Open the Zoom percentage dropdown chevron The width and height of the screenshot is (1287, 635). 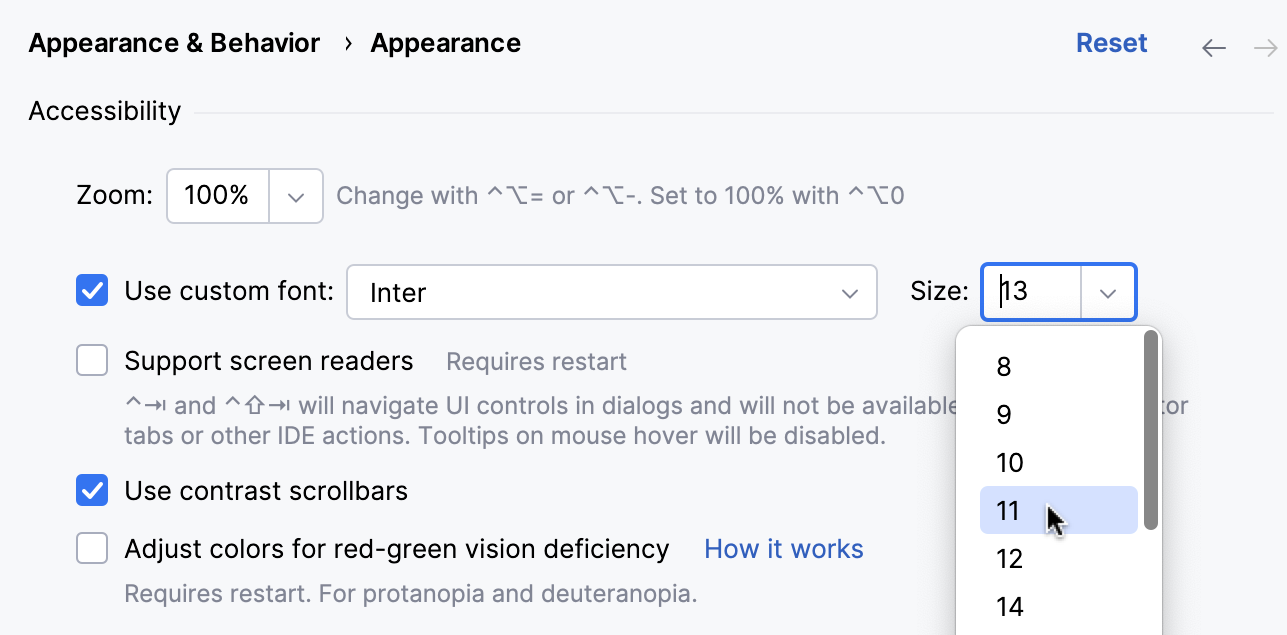(x=296, y=196)
